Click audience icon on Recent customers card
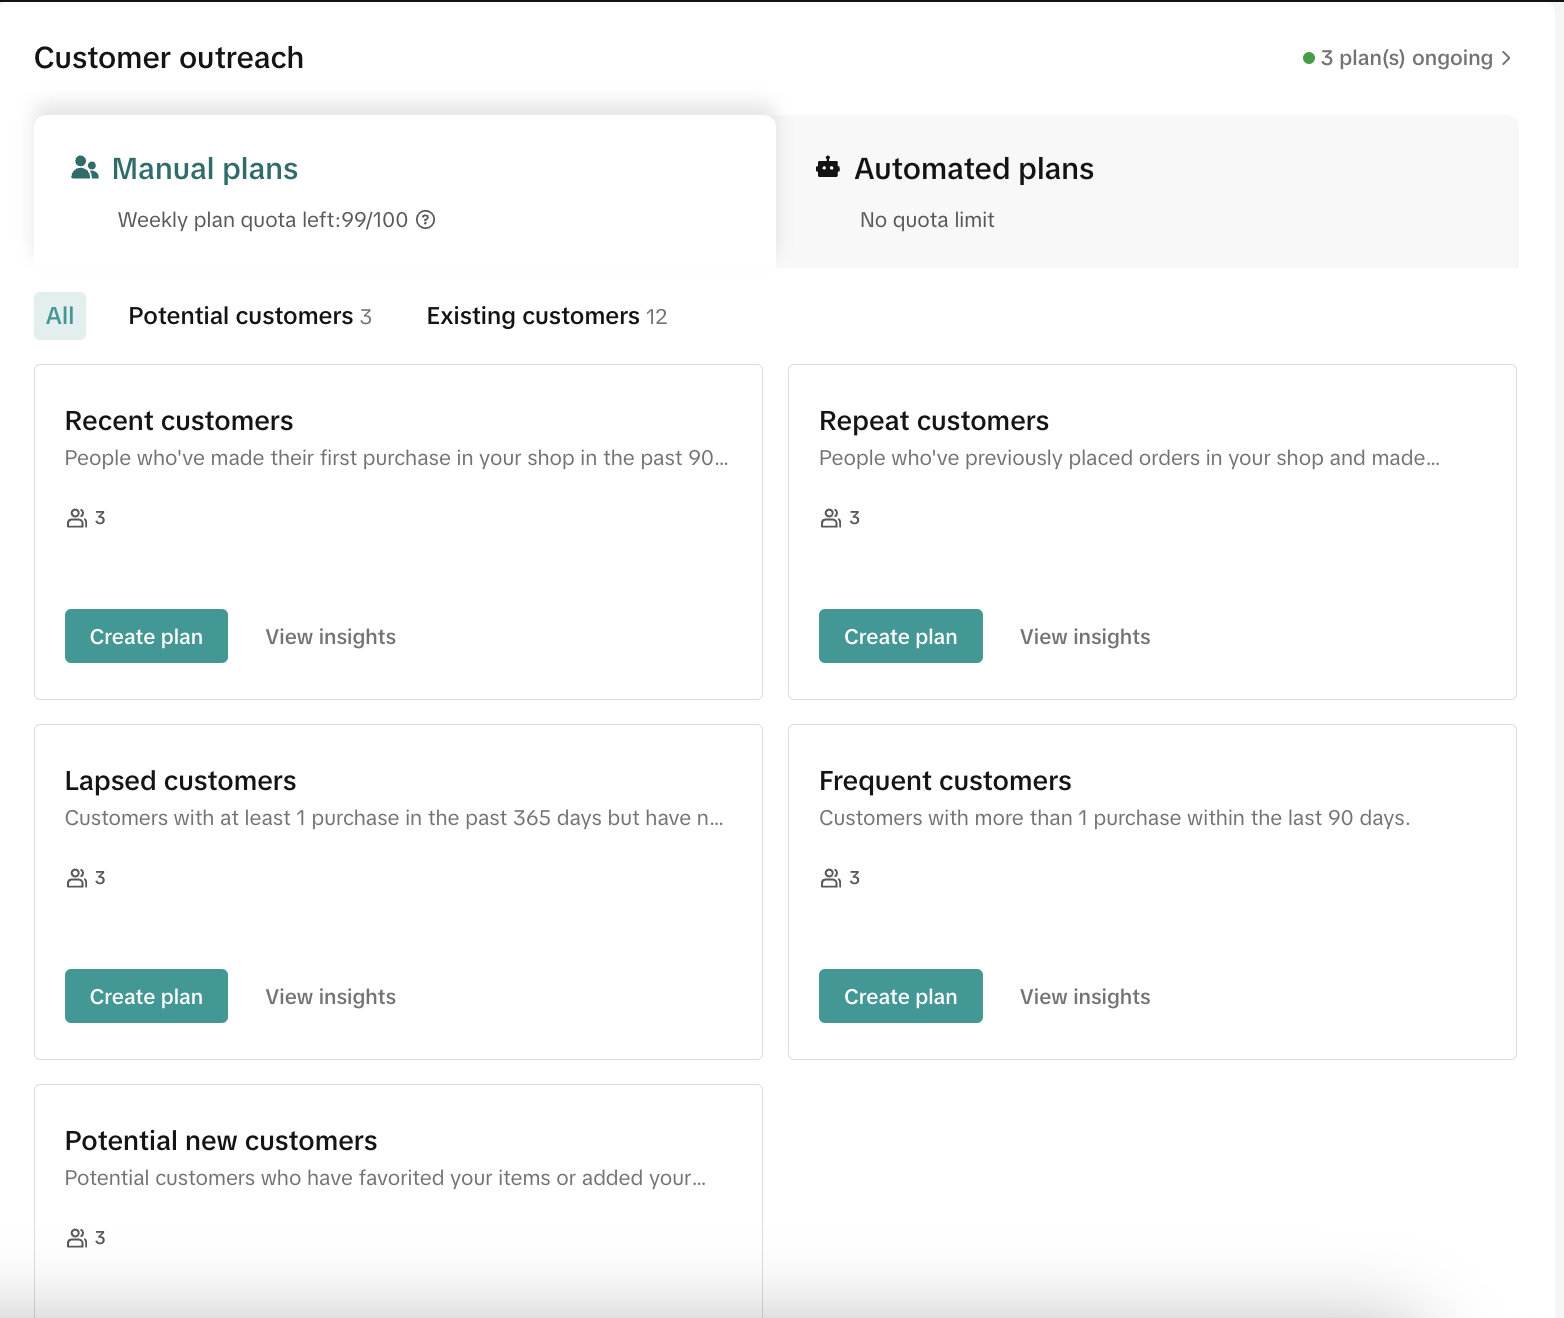This screenshot has height=1318, width=1564. [x=77, y=518]
